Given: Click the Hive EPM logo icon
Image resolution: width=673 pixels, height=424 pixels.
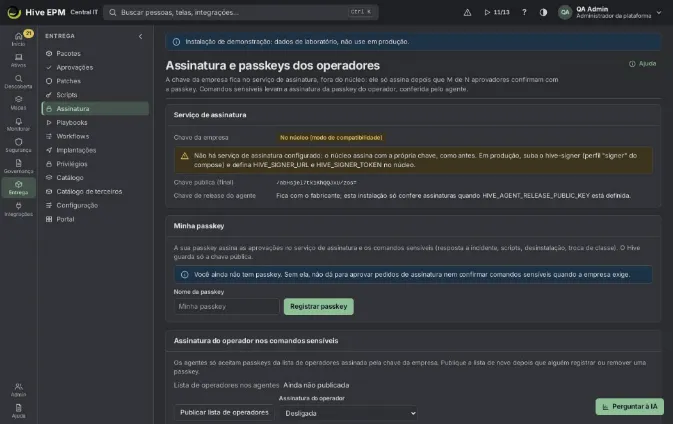Looking at the screenshot, I should pos(14,12).
